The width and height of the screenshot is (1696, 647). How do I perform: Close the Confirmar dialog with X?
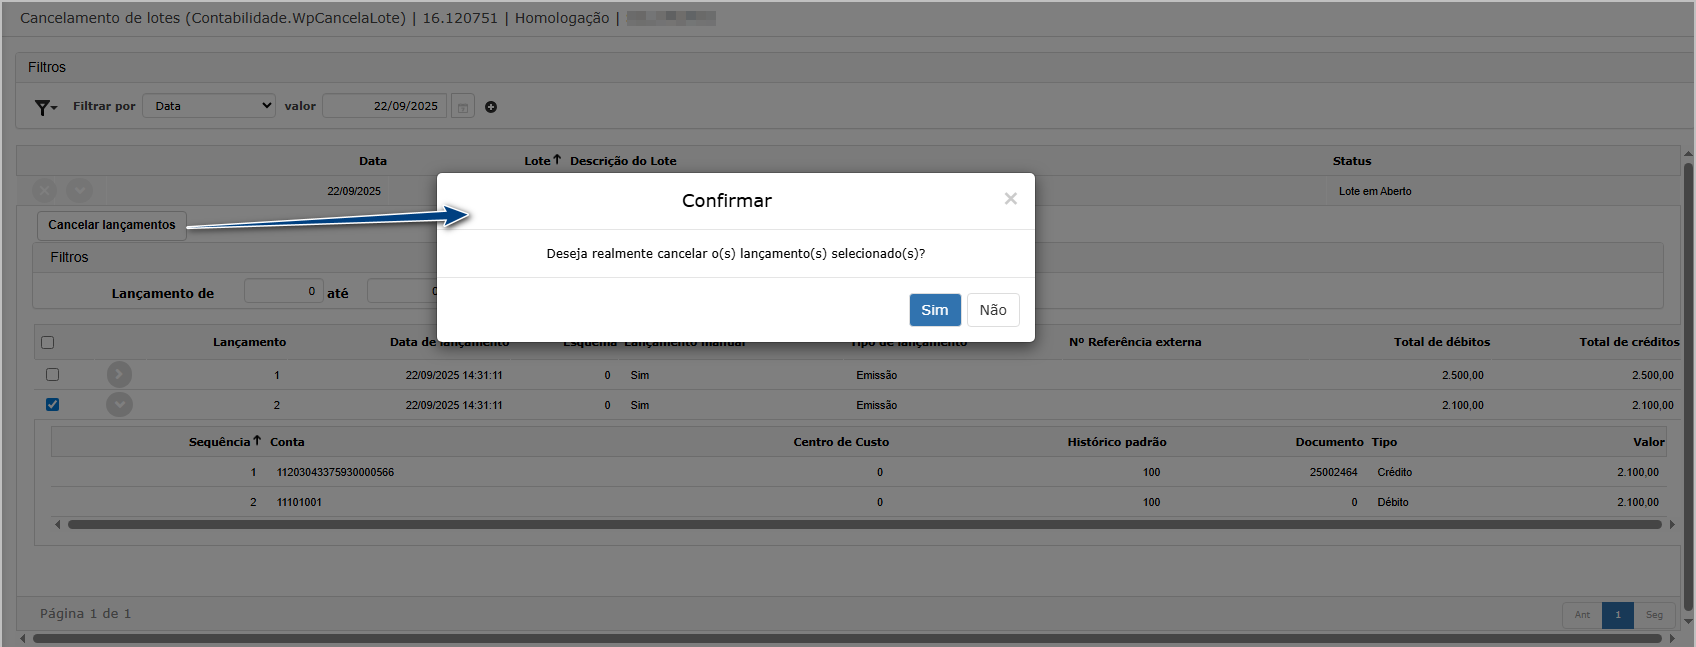(x=1011, y=199)
